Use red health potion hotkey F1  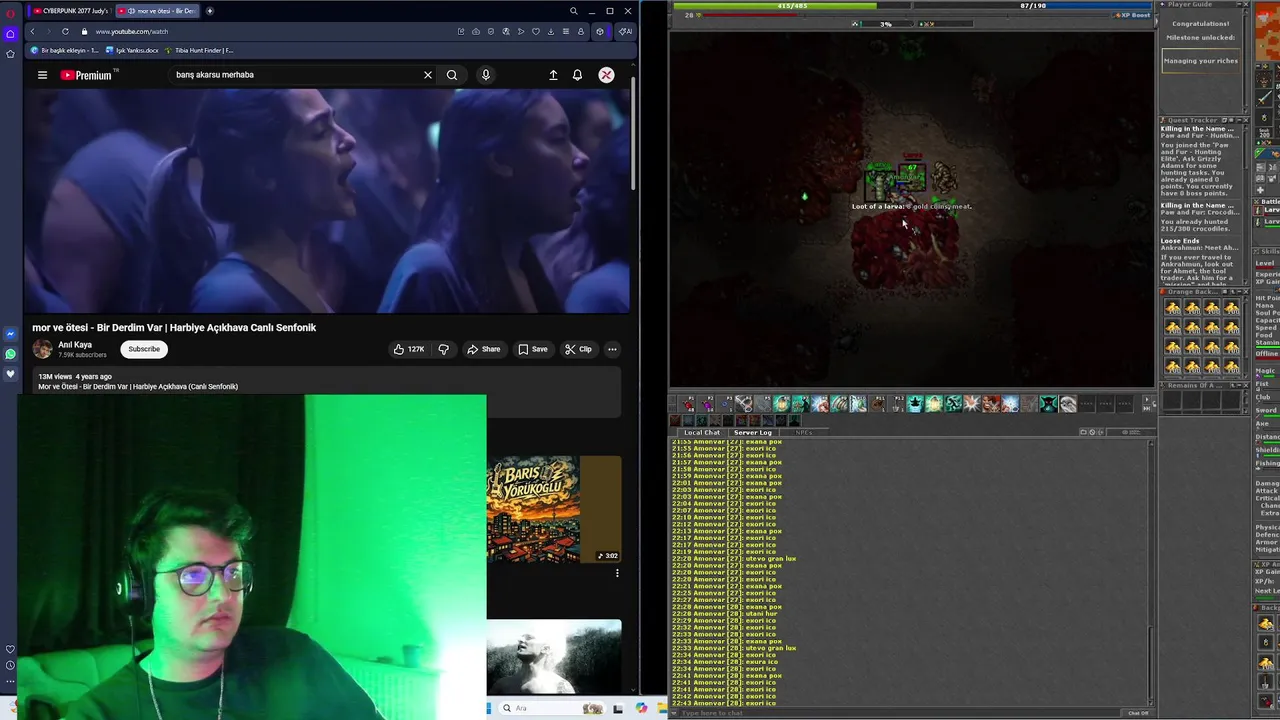[x=687, y=403]
